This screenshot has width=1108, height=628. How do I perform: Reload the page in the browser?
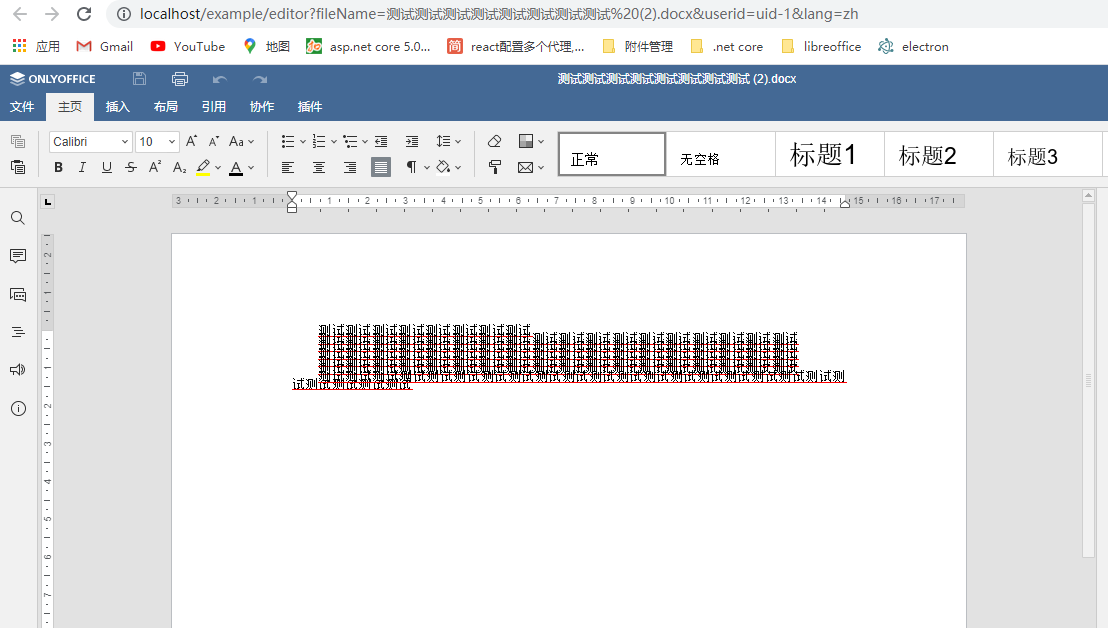click(x=84, y=14)
